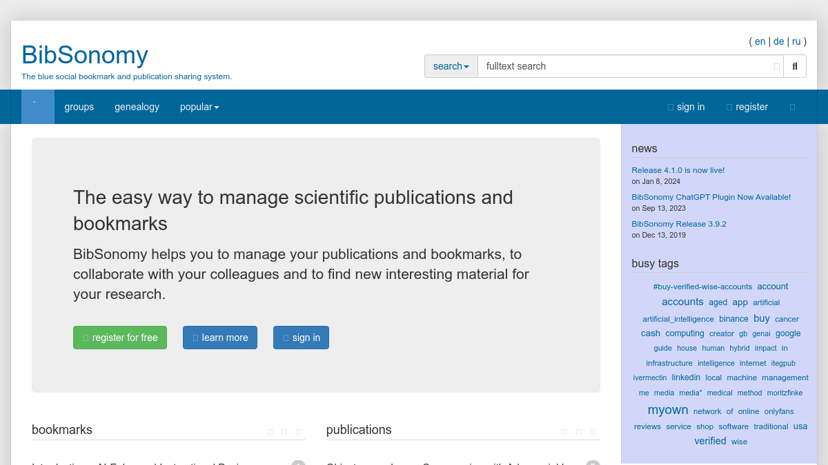Click the third icon in publications header
Screen dimensions: 828x465
592,432
